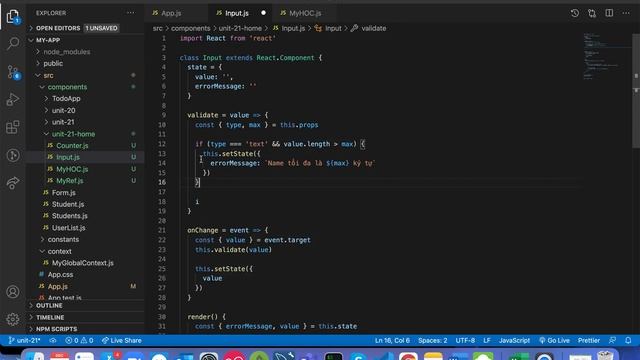The height and width of the screenshot is (360, 640).
Task: Click the feedback icon in status bar
Action: point(612,340)
